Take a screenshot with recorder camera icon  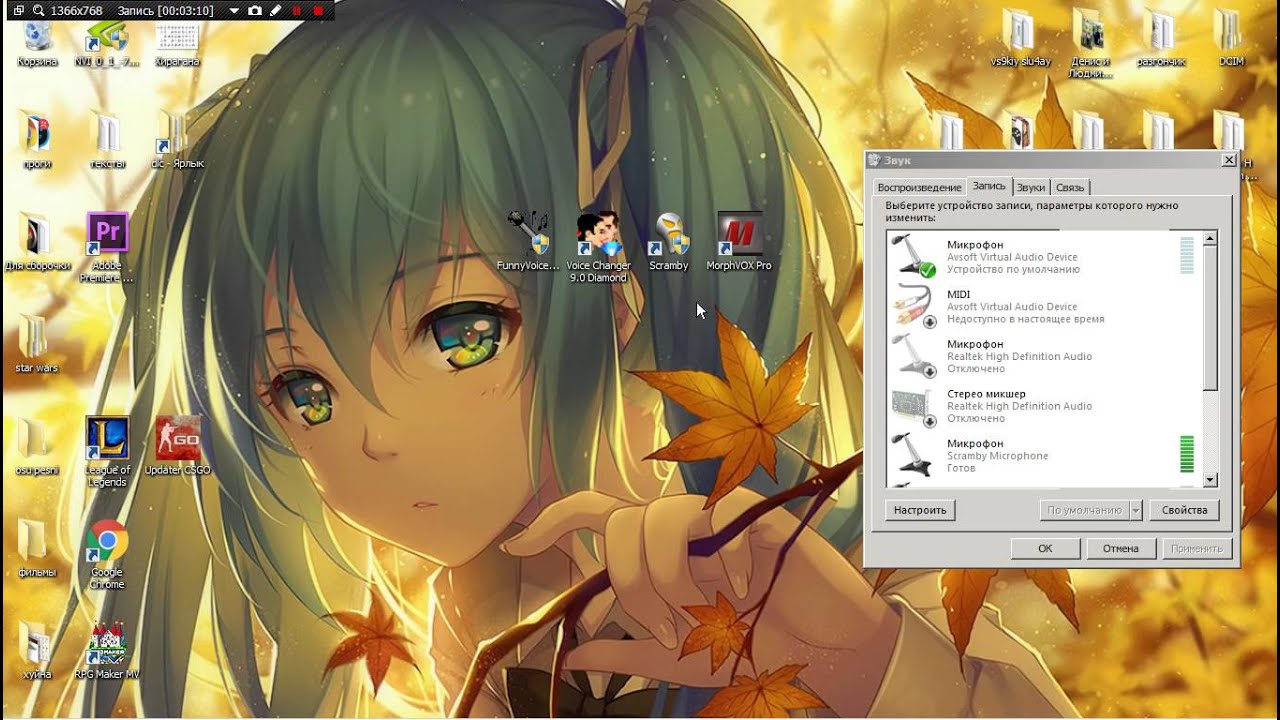(254, 10)
